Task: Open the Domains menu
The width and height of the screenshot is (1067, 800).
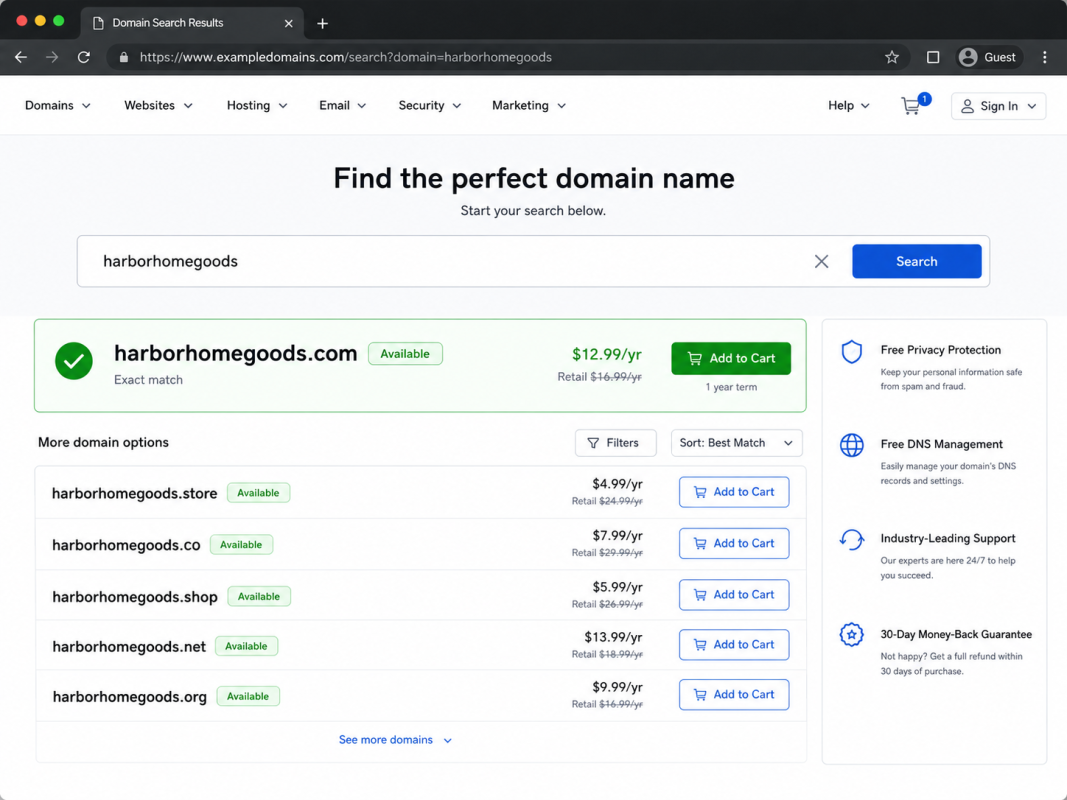Action: [x=58, y=105]
